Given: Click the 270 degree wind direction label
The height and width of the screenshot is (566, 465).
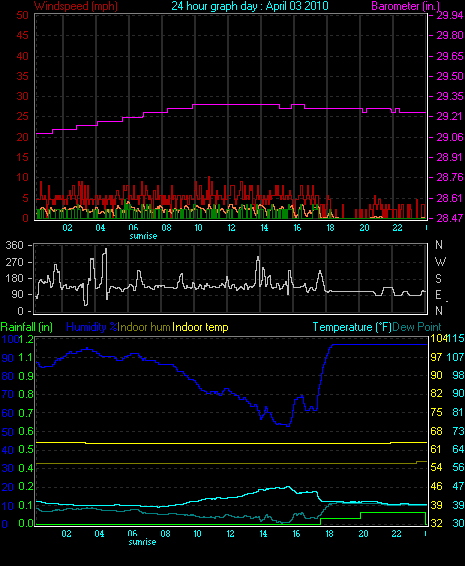Looking at the screenshot, I should pyautogui.click(x=14, y=262).
